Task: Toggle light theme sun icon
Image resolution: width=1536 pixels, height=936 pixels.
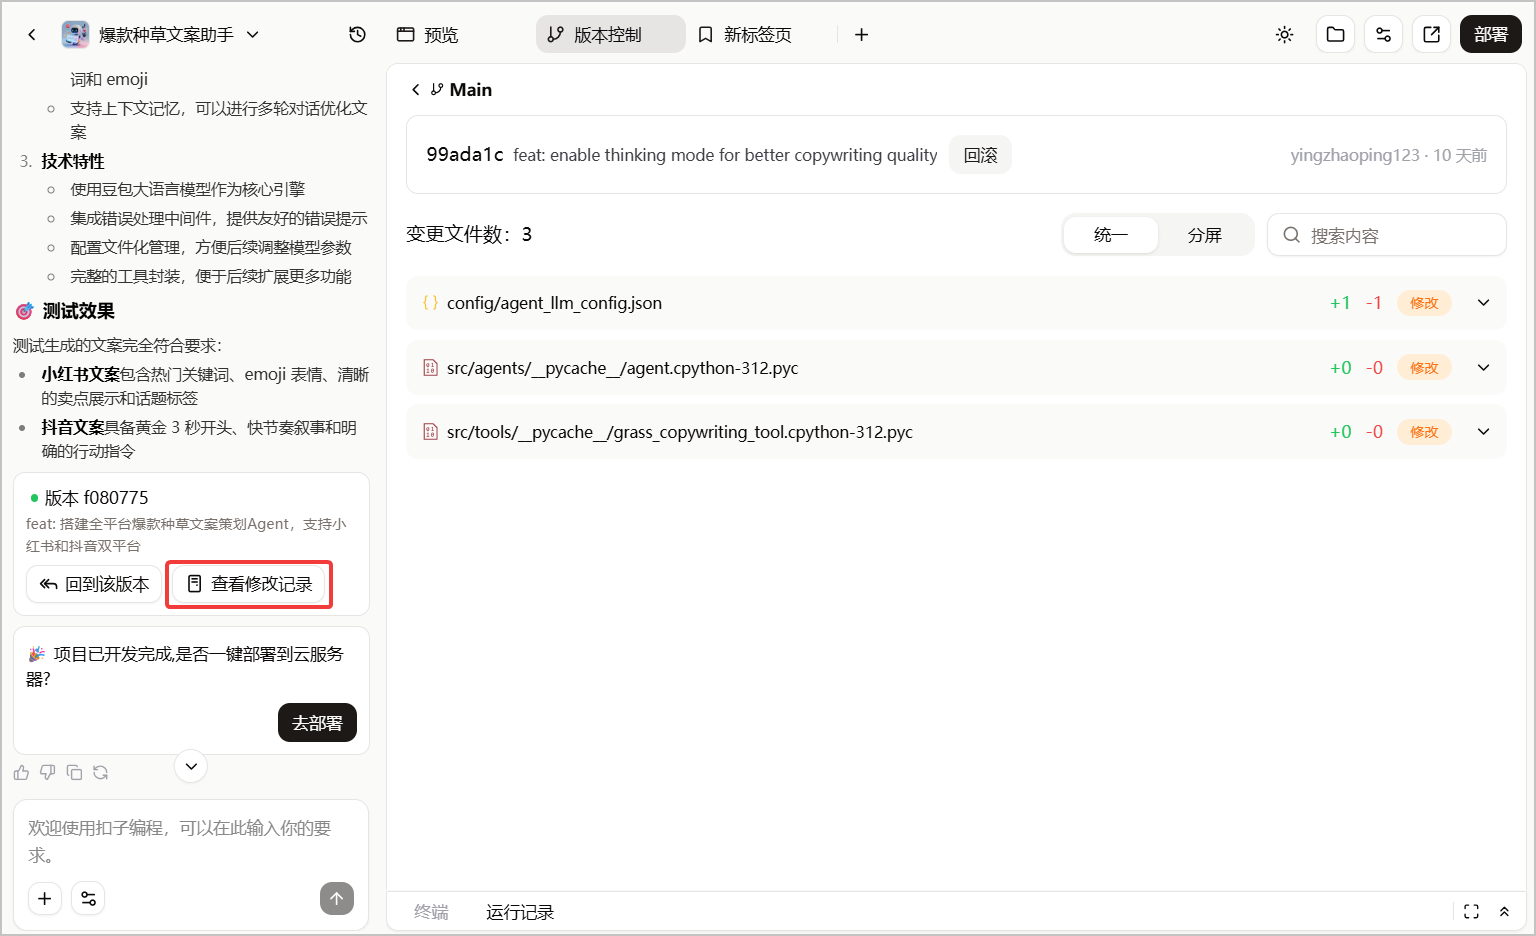Action: tap(1285, 35)
